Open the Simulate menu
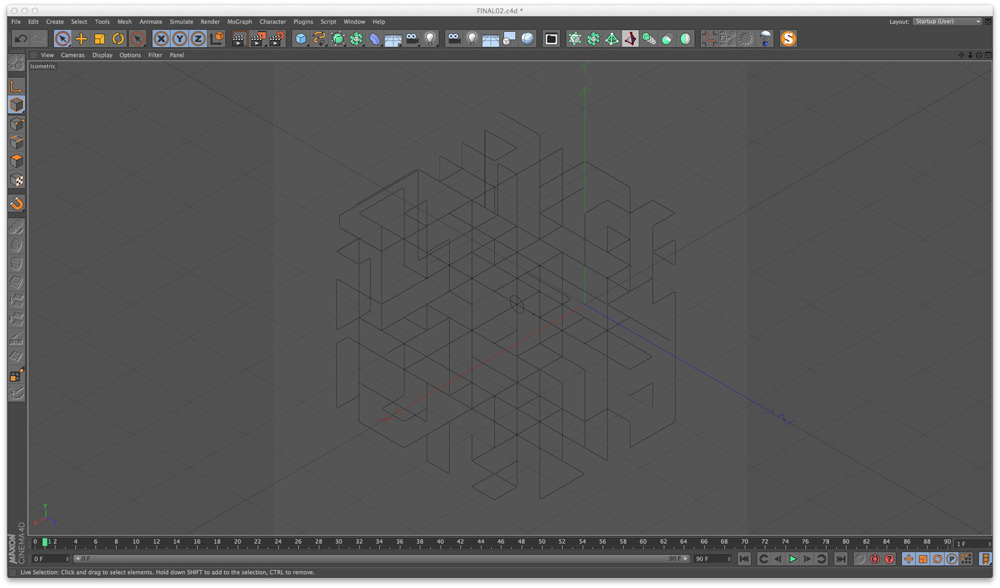Image resolution: width=1000 pixels, height=588 pixels. pyautogui.click(x=181, y=22)
